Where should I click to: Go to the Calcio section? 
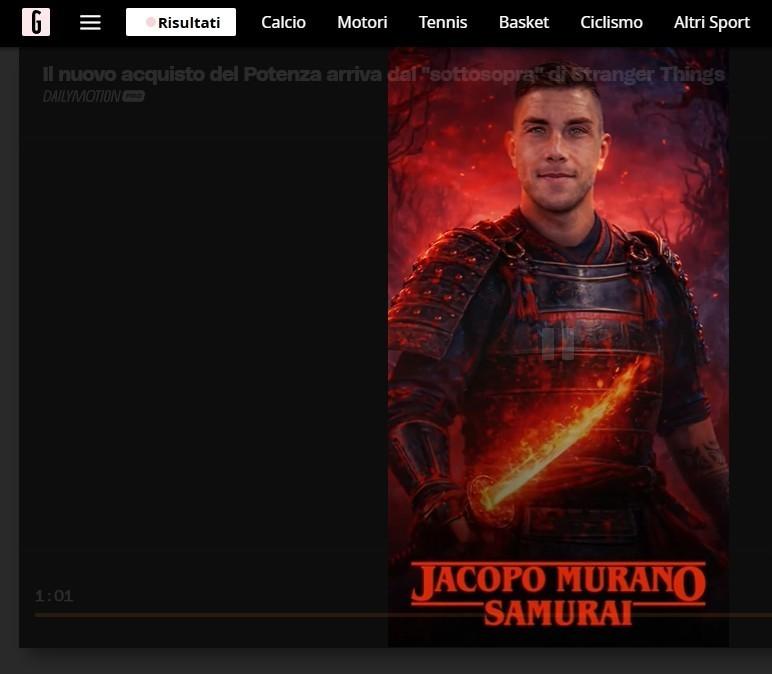[x=283, y=22]
